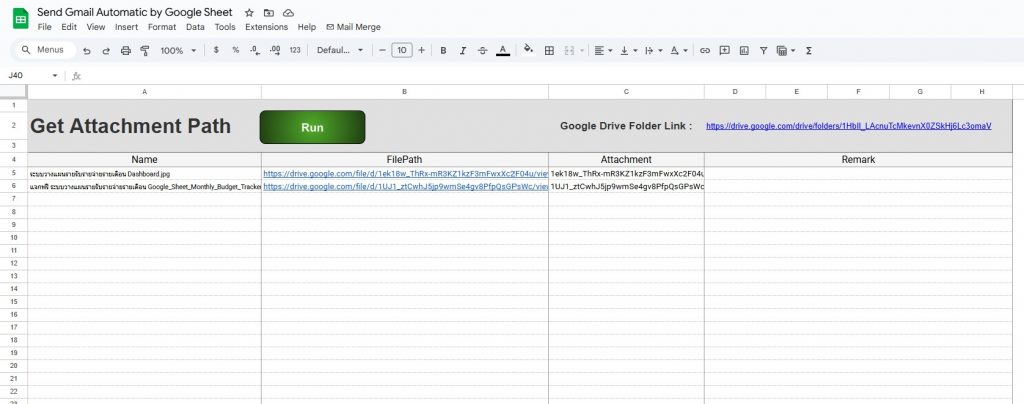1024x404 pixels.
Task: Decrease decimal places
Action: 255,50
